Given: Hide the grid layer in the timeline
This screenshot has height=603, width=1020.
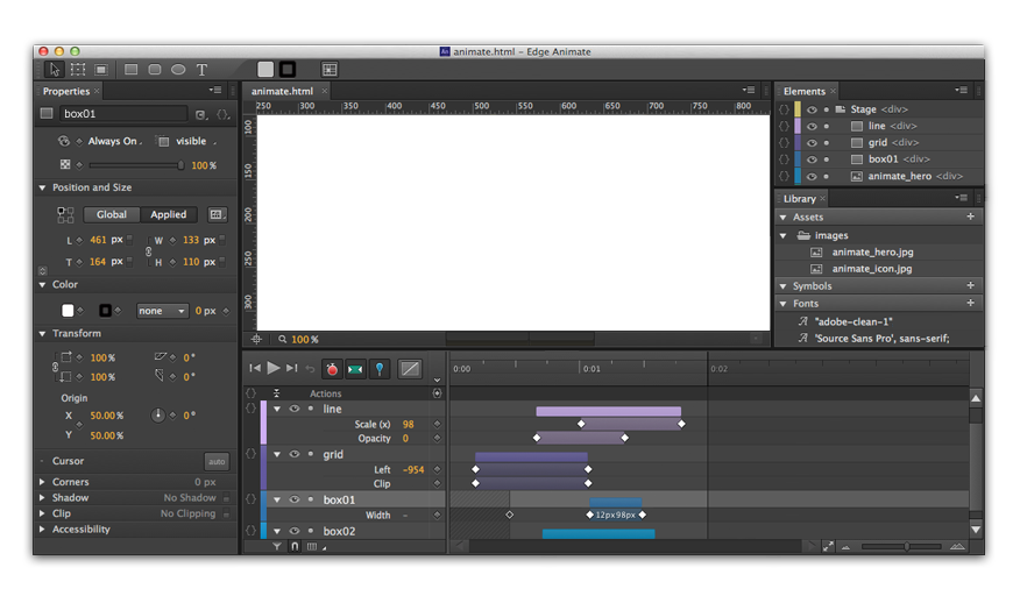Looking at the screenshot, I should point(294,454).
